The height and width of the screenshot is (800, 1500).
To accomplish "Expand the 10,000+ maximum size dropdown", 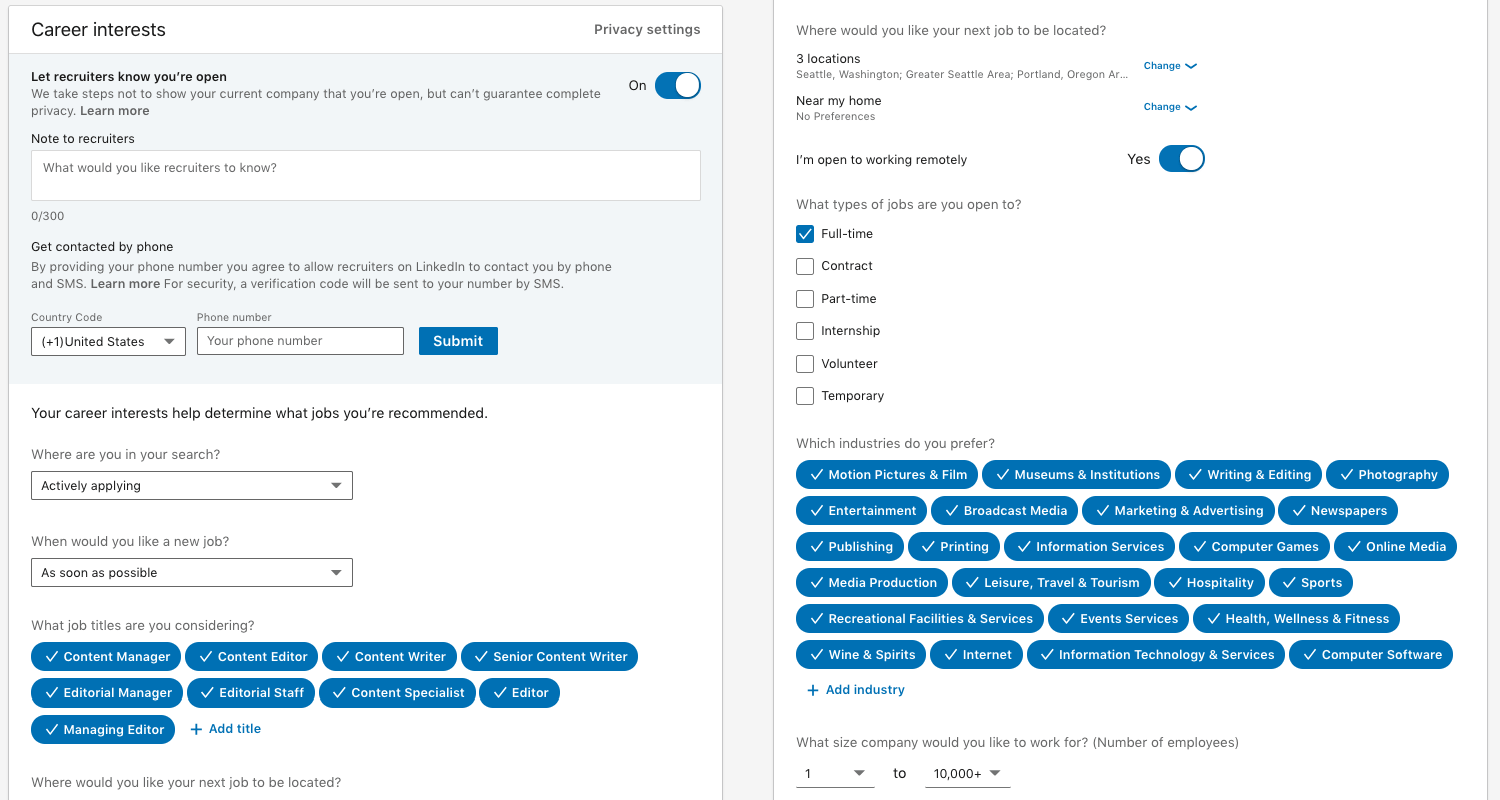I will pos(966,772).
